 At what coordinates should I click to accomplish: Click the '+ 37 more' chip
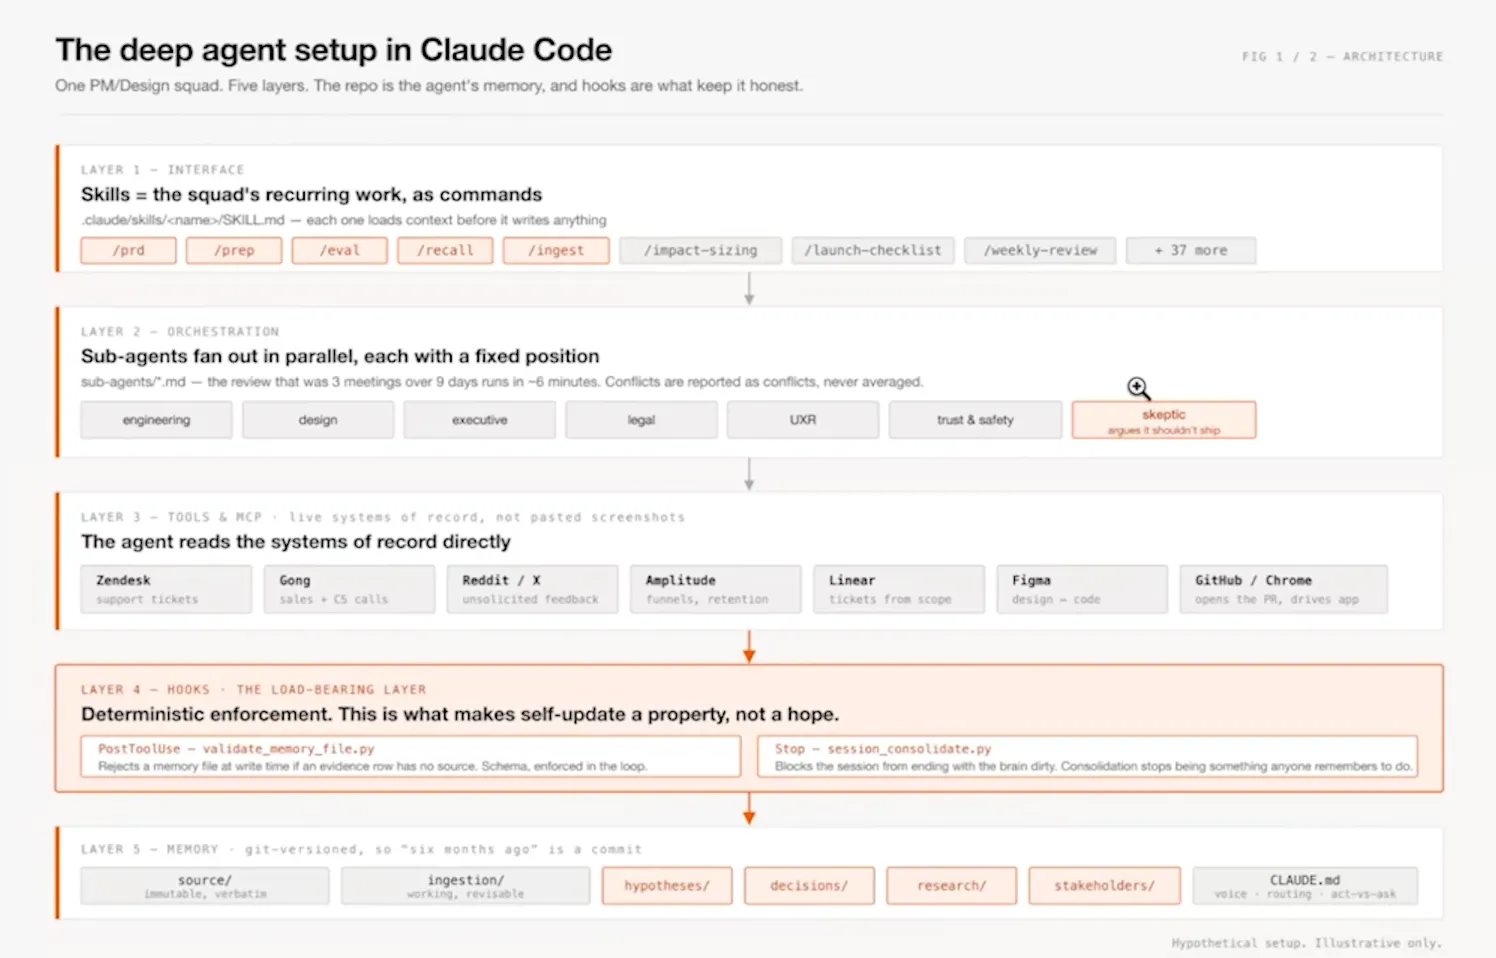point(1191,250)
